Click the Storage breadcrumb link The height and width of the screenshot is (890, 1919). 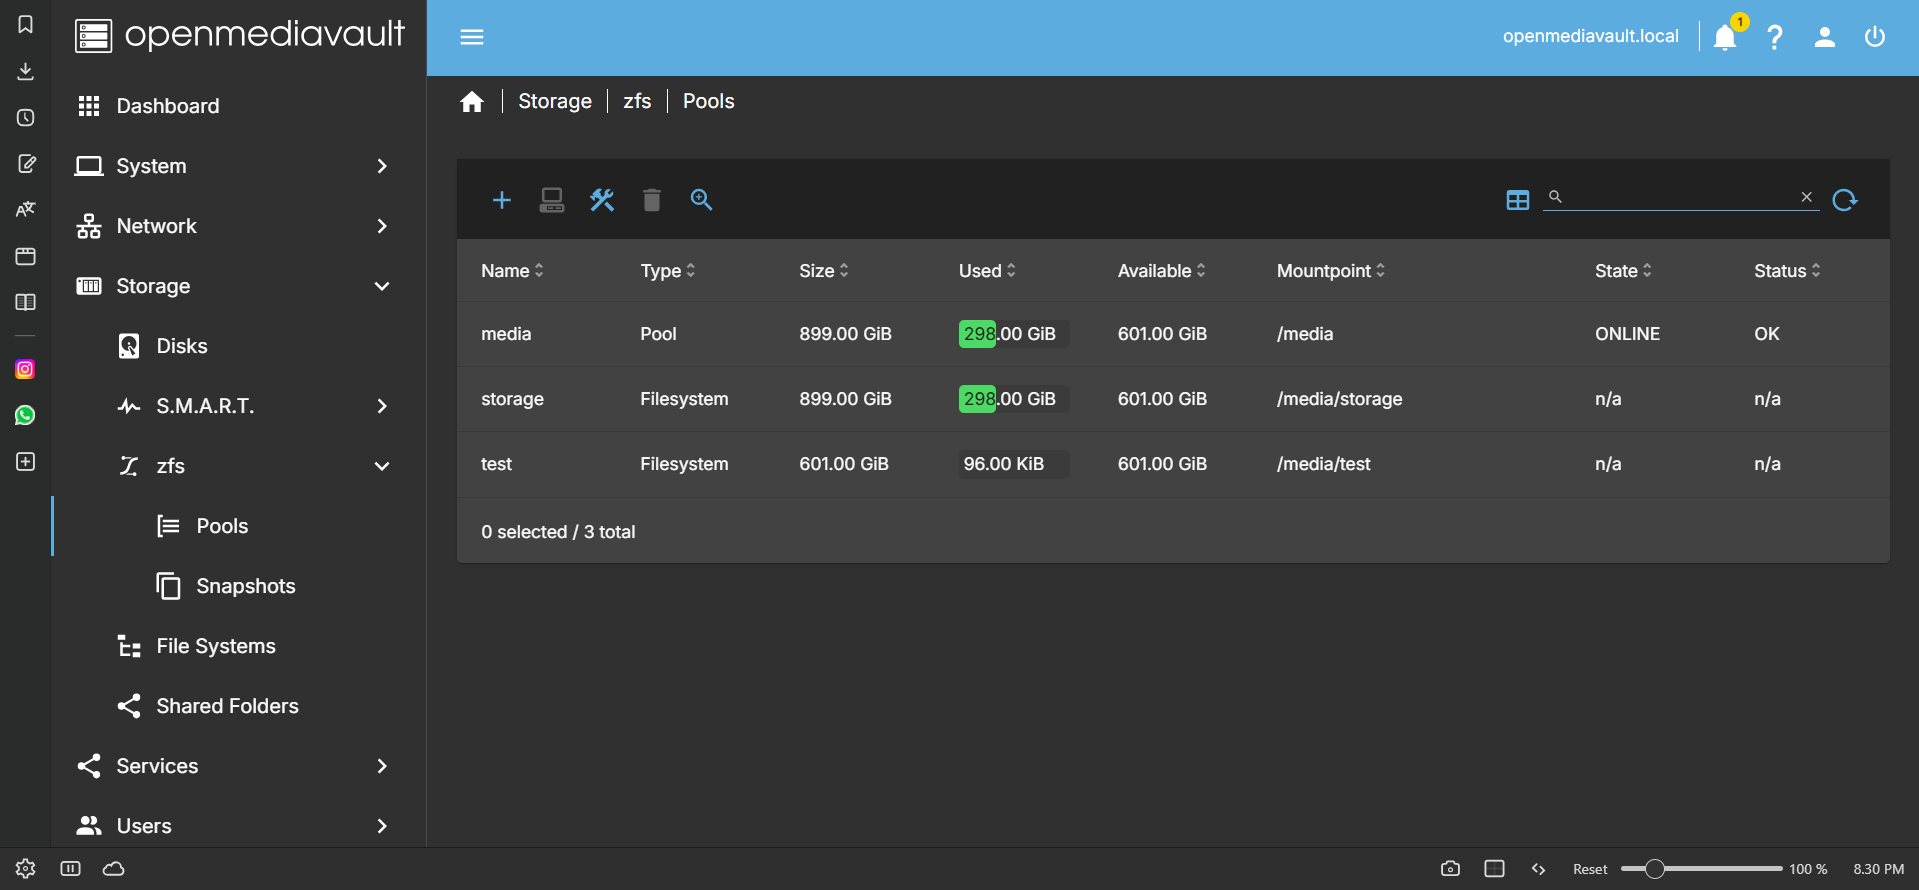tap(554, 101)
